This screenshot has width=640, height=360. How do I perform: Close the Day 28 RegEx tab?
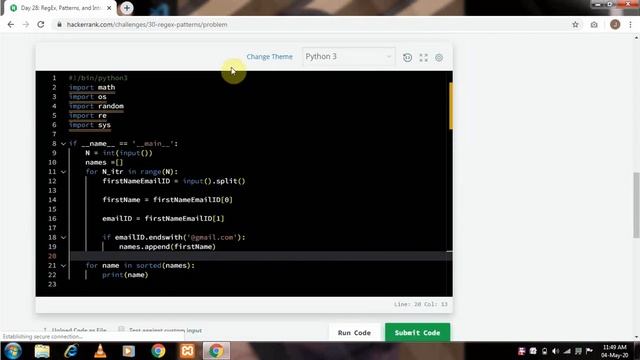click(x=109, y=8)
